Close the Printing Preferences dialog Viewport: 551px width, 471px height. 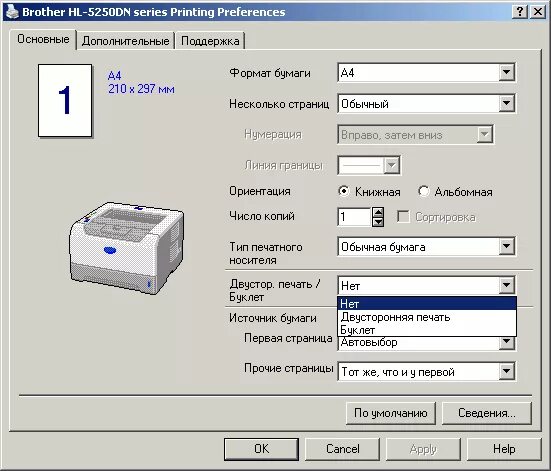coord(538,12)
